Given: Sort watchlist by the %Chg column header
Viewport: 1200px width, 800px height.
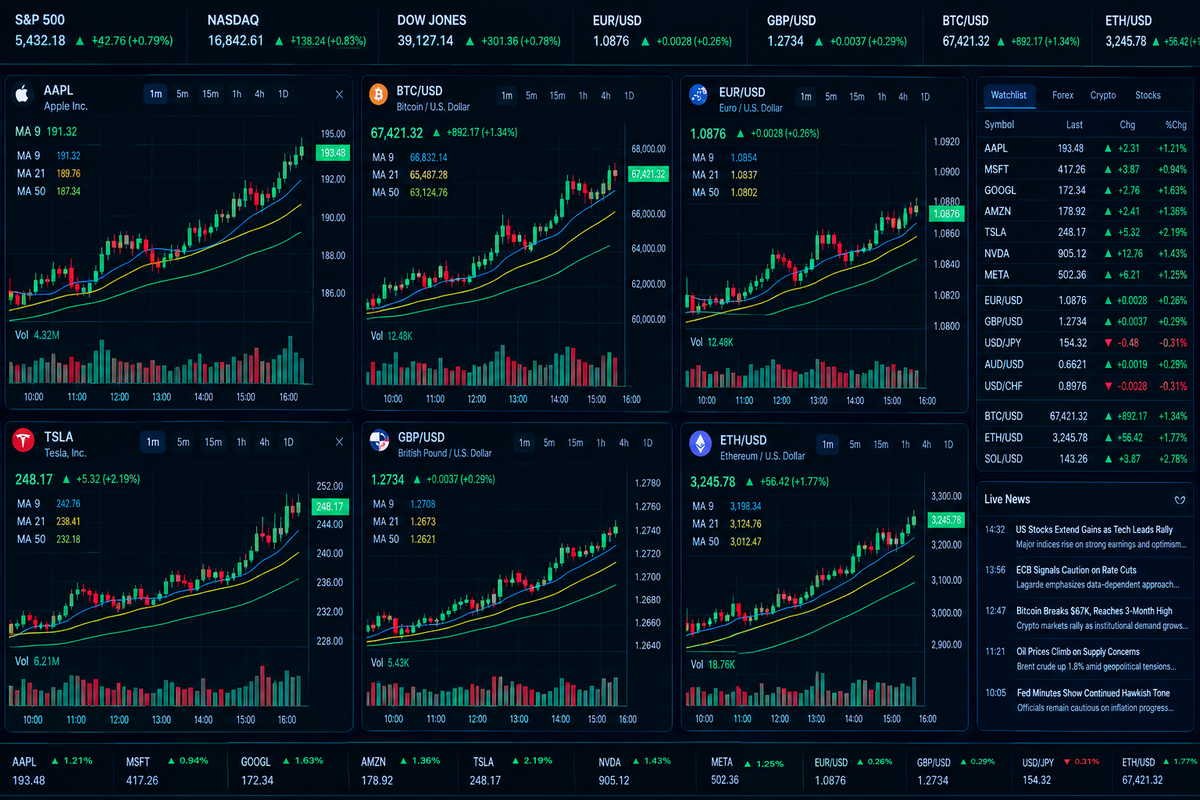Looking at the screenshot, I should 1174,125.
